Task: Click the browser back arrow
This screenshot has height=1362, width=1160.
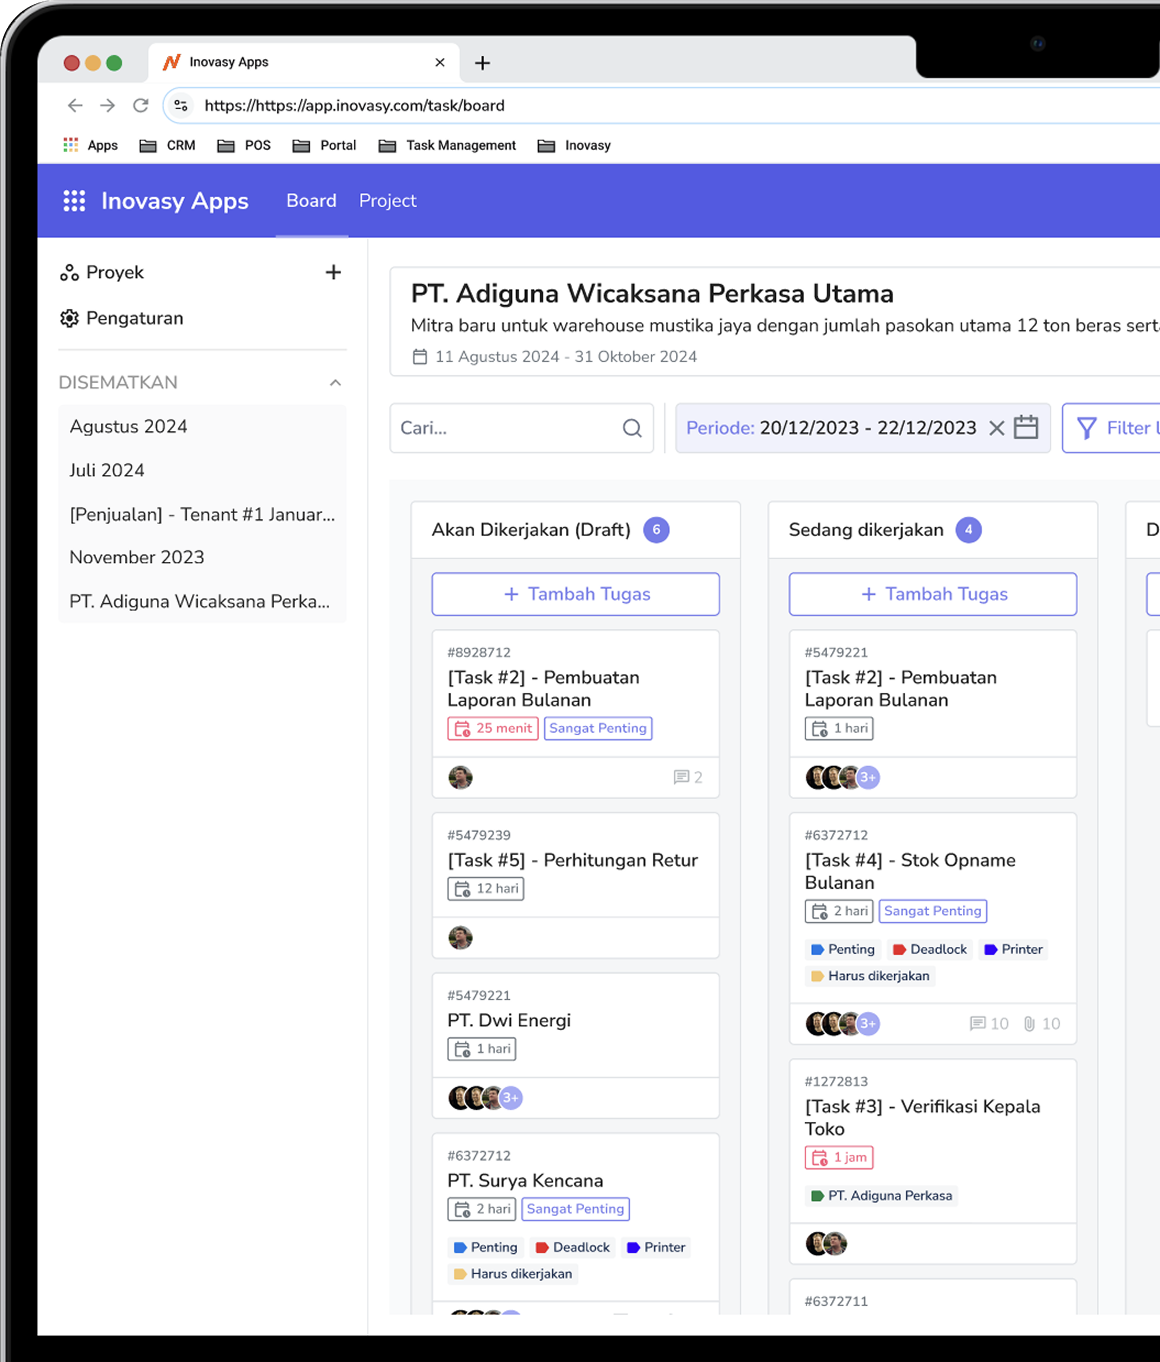Action: click(x=75, y=105)
